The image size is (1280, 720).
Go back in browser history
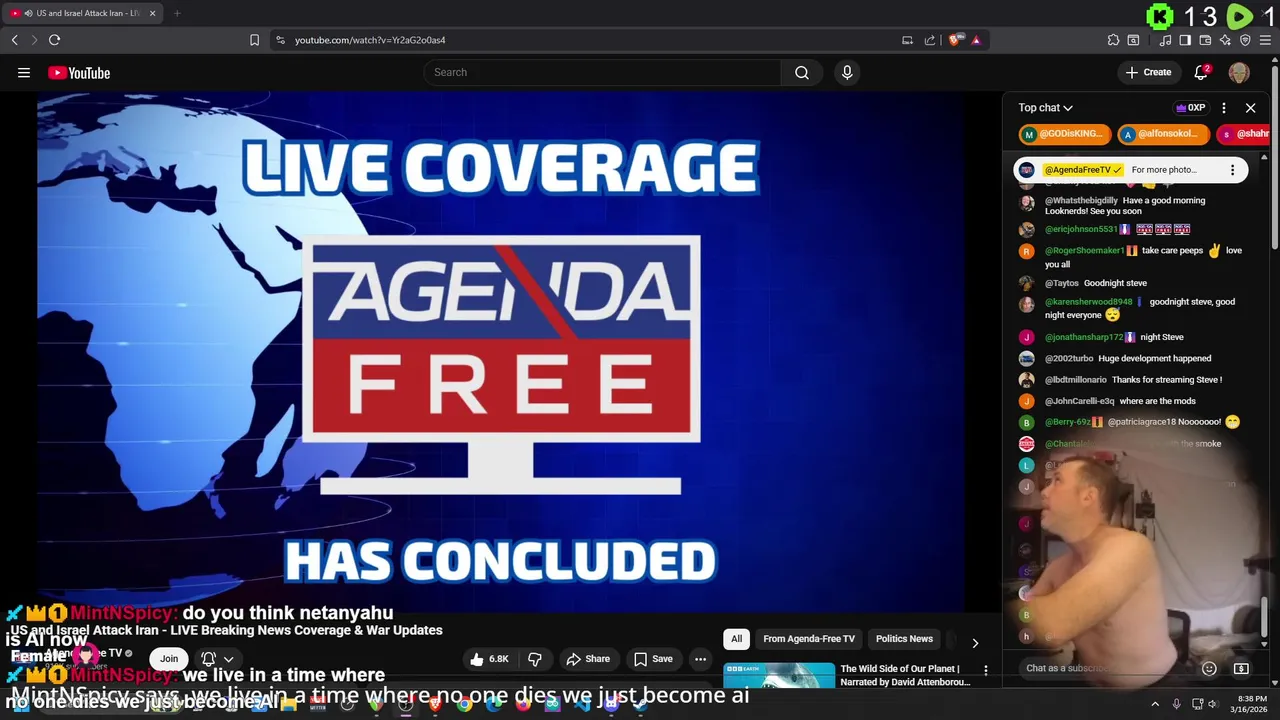click(x=15, y=40)
